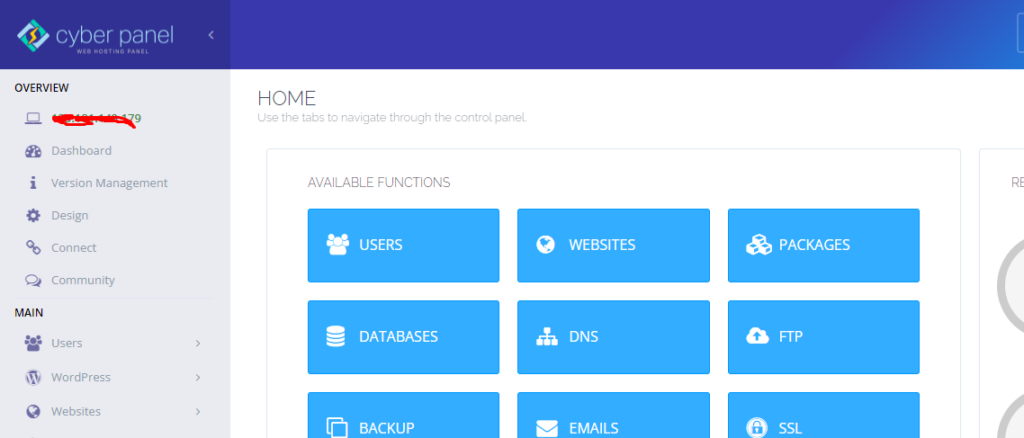Open Version Management in sidebar
This screenshot has height=438, width=1024.
coord(109,183)
